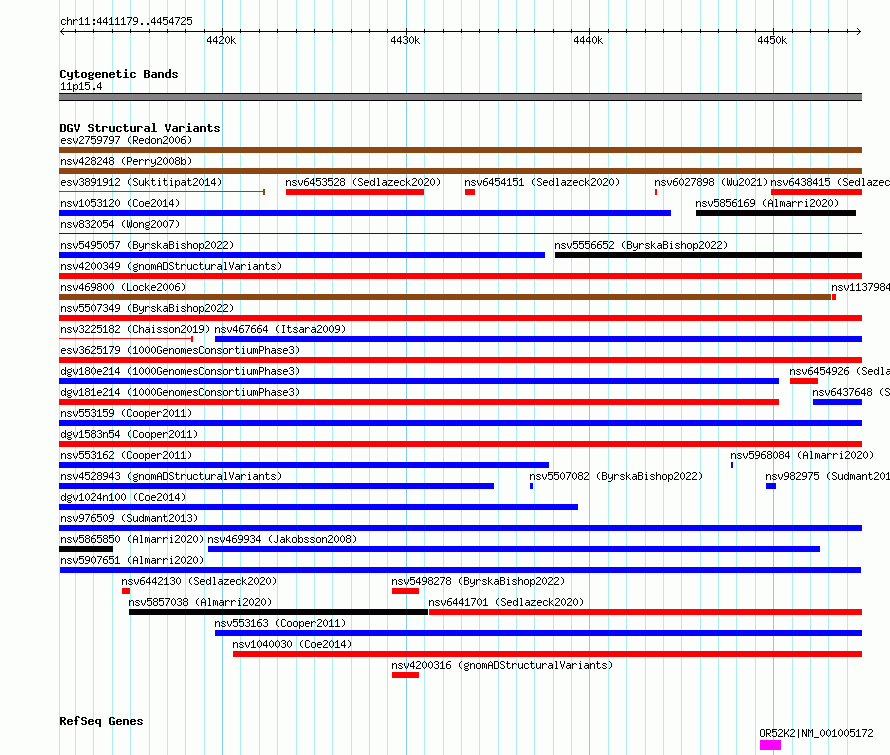The height and width of the screenshot is (755, 890).
Task: Select nsv469800 (Locke2006) label
Action: pos(123,287)
